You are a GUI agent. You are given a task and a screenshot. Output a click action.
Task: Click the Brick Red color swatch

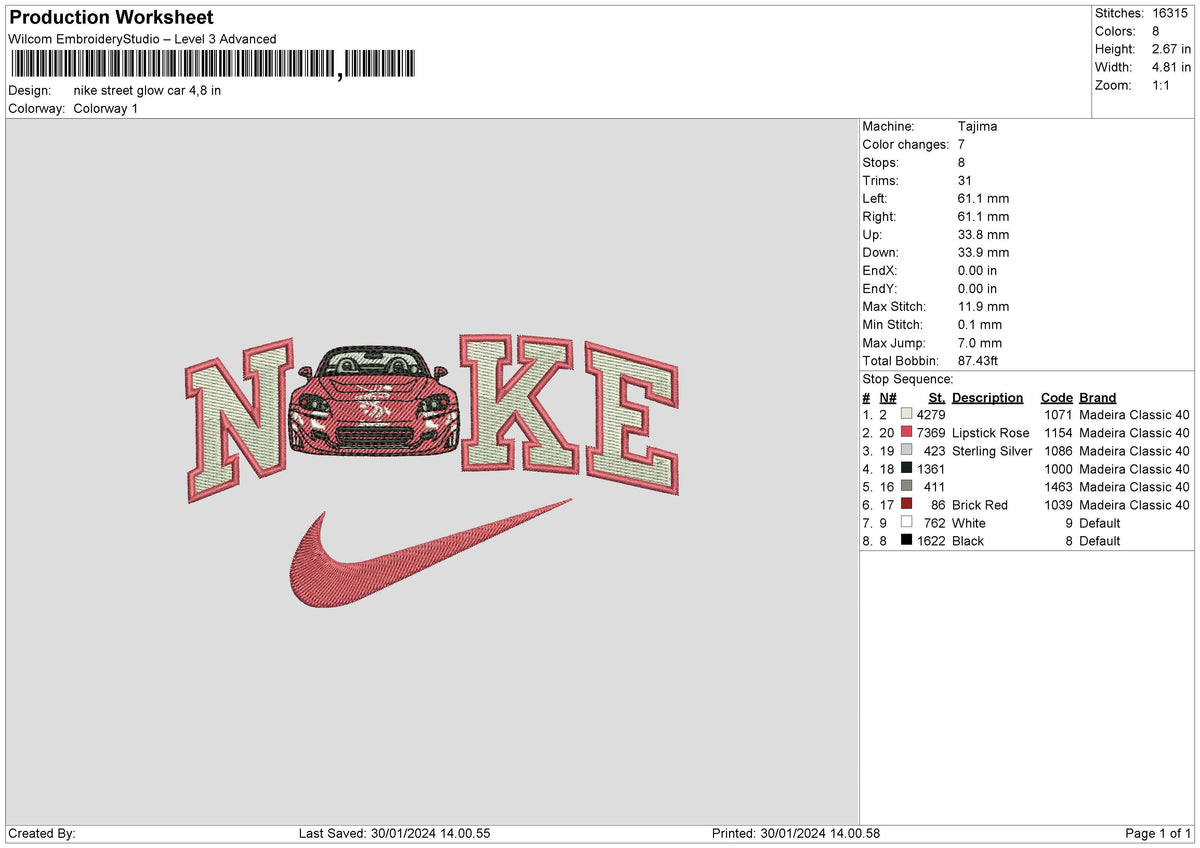(906, 505)
